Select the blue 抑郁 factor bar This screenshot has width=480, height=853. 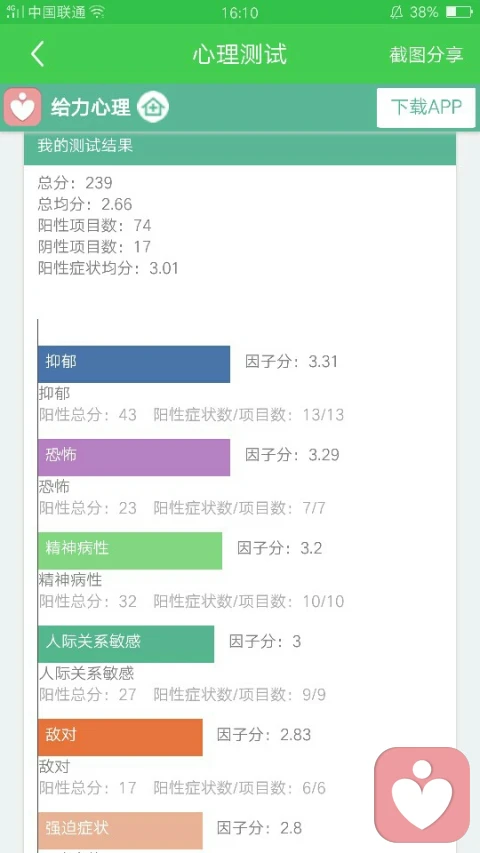click(134, 364)
